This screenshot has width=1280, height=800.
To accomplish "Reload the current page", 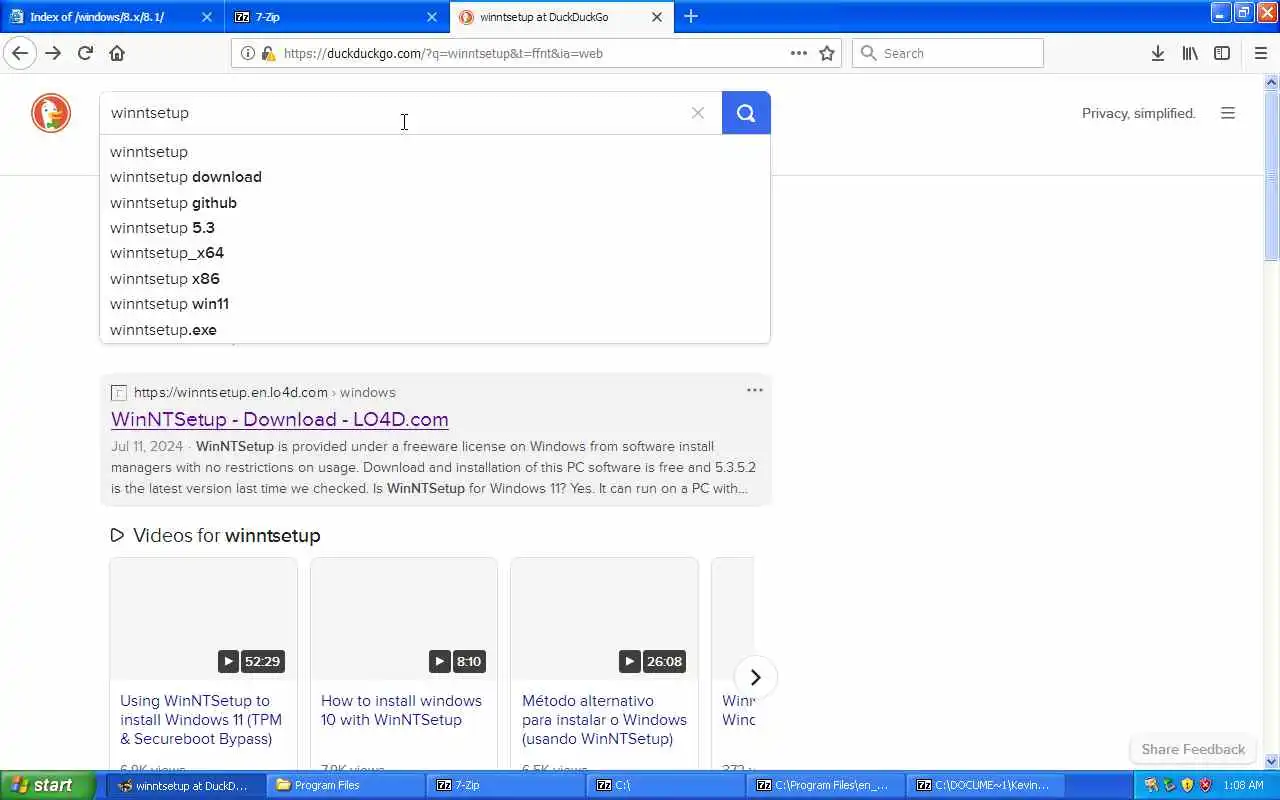I will [85, 53].
